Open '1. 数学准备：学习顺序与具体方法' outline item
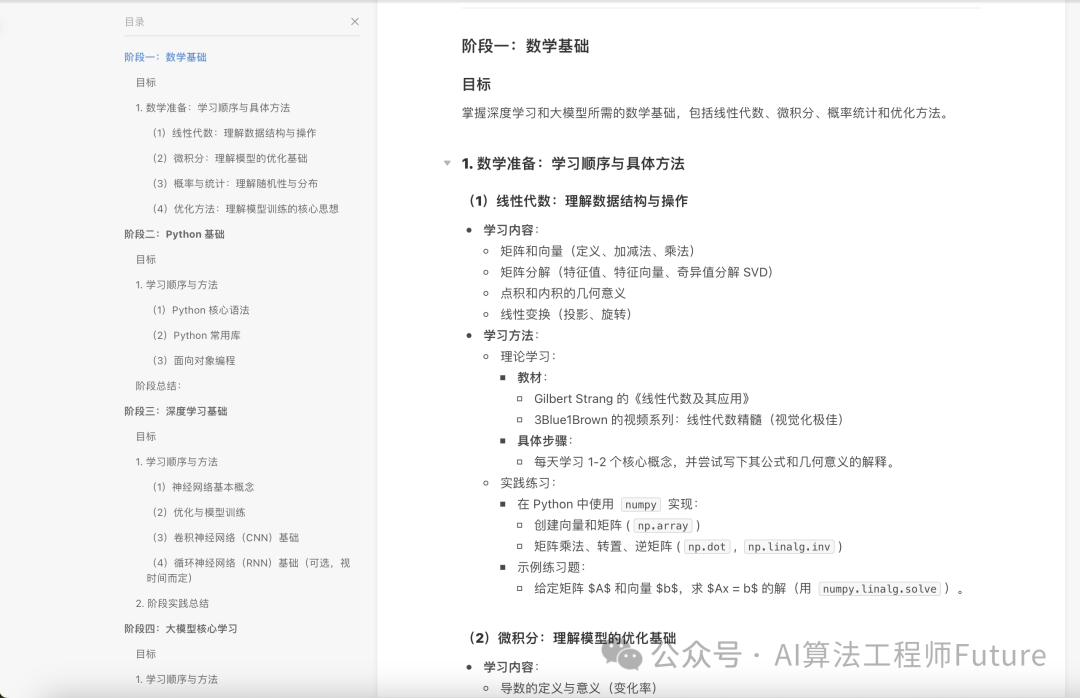This screenshot has height=698, width=1080. click(x=213, y=107)
